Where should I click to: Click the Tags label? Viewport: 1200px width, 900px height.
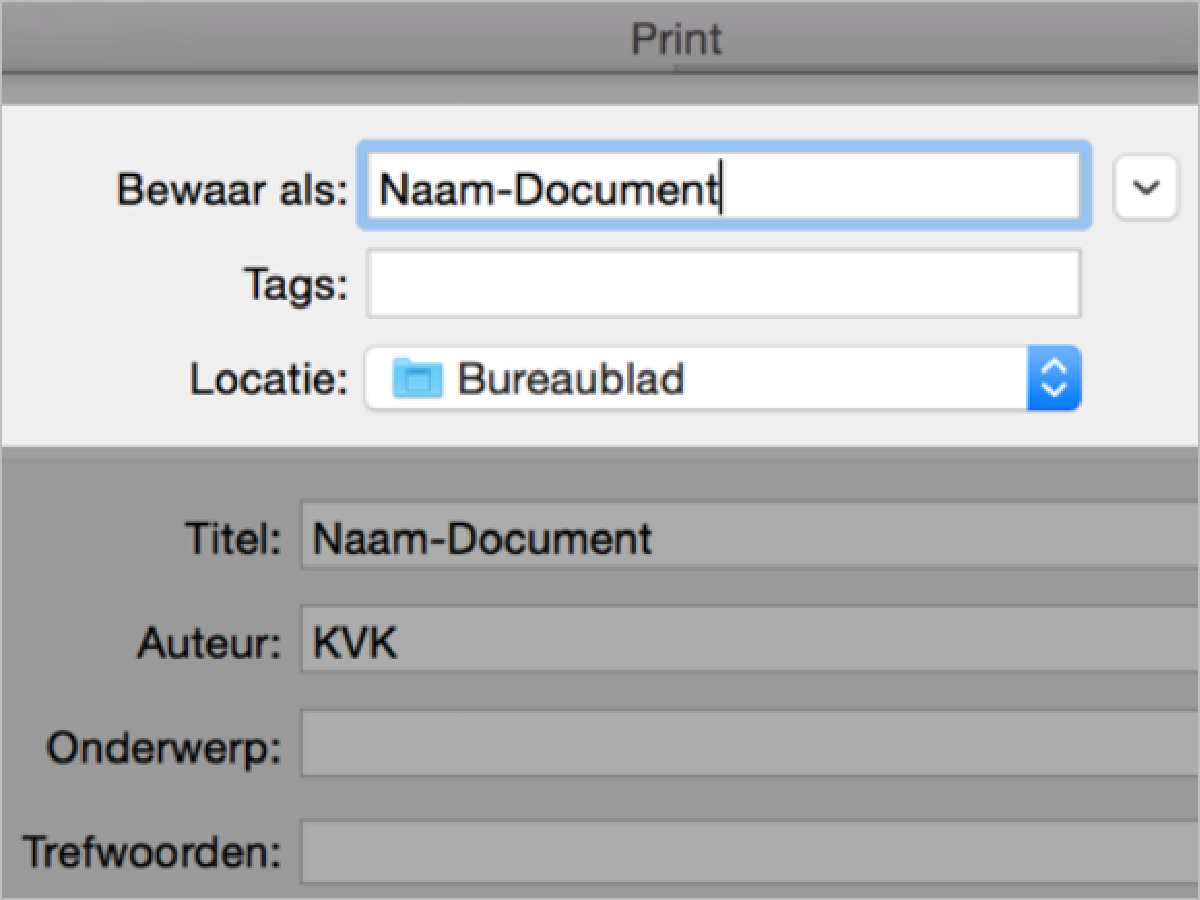coord(296,286)
